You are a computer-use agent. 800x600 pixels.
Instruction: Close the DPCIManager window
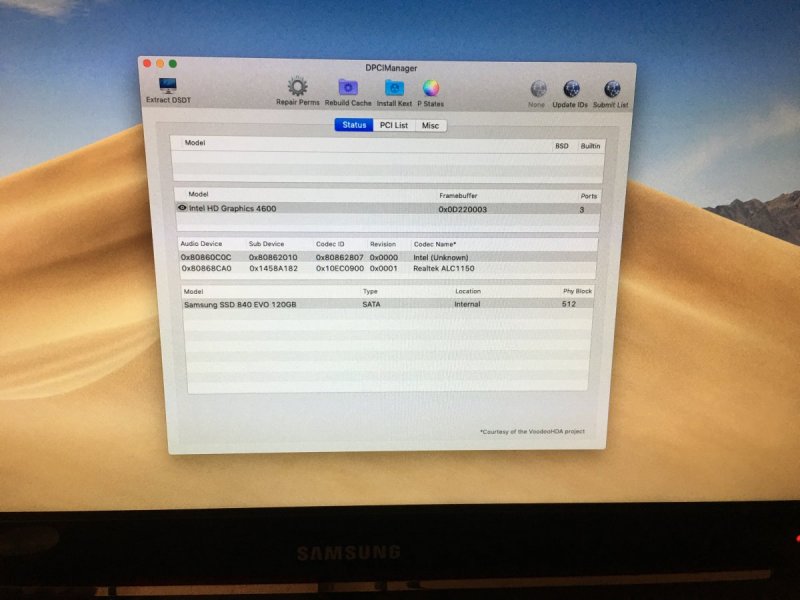(x=147, y=63)
